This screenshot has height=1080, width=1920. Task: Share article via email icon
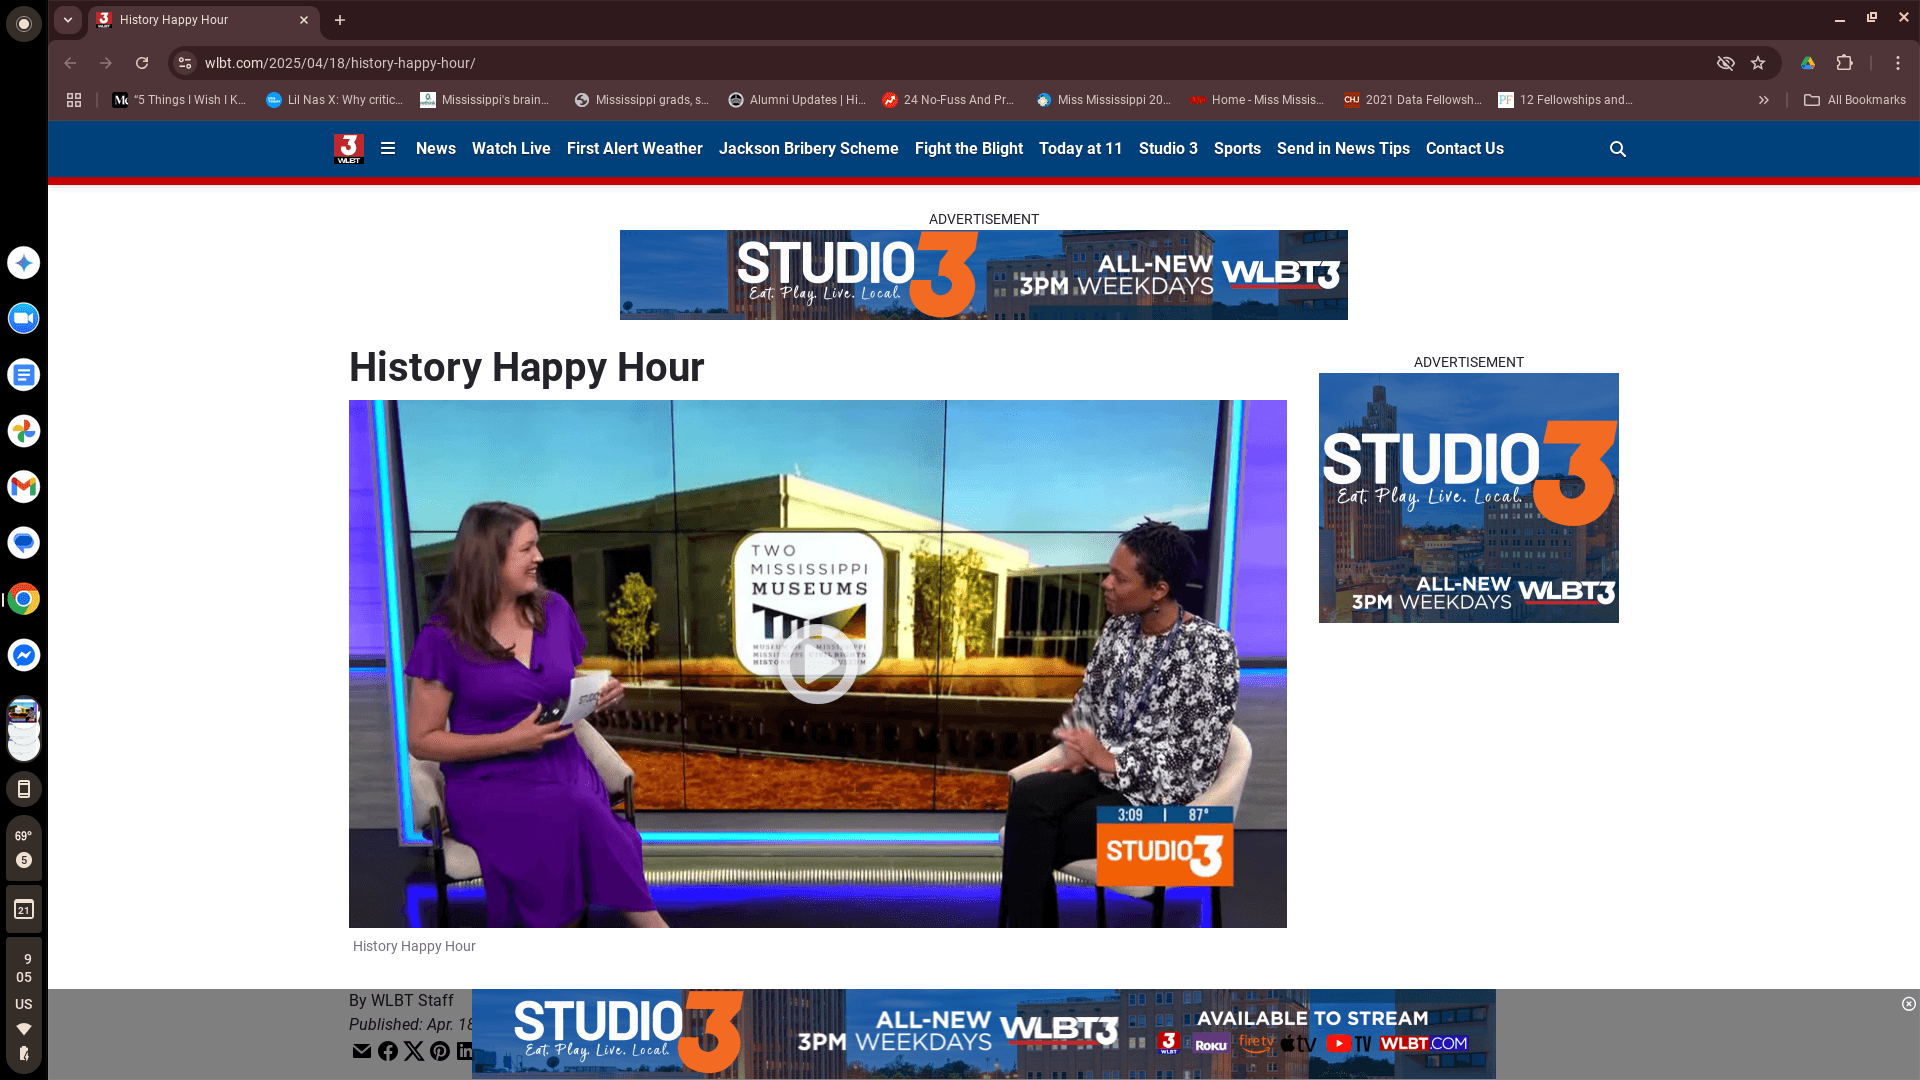click(x=362, y=1051)
